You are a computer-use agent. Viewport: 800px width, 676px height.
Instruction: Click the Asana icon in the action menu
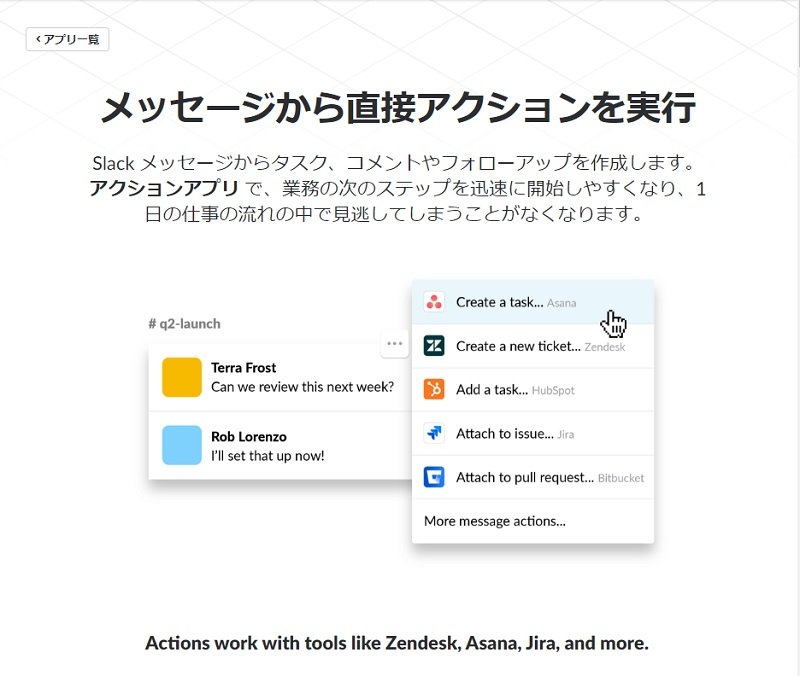[434, 302]
